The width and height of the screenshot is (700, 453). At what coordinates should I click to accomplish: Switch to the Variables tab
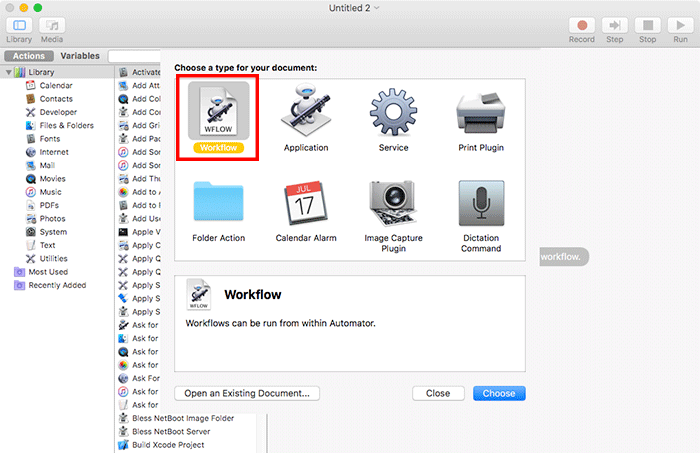tap(80, 56)
